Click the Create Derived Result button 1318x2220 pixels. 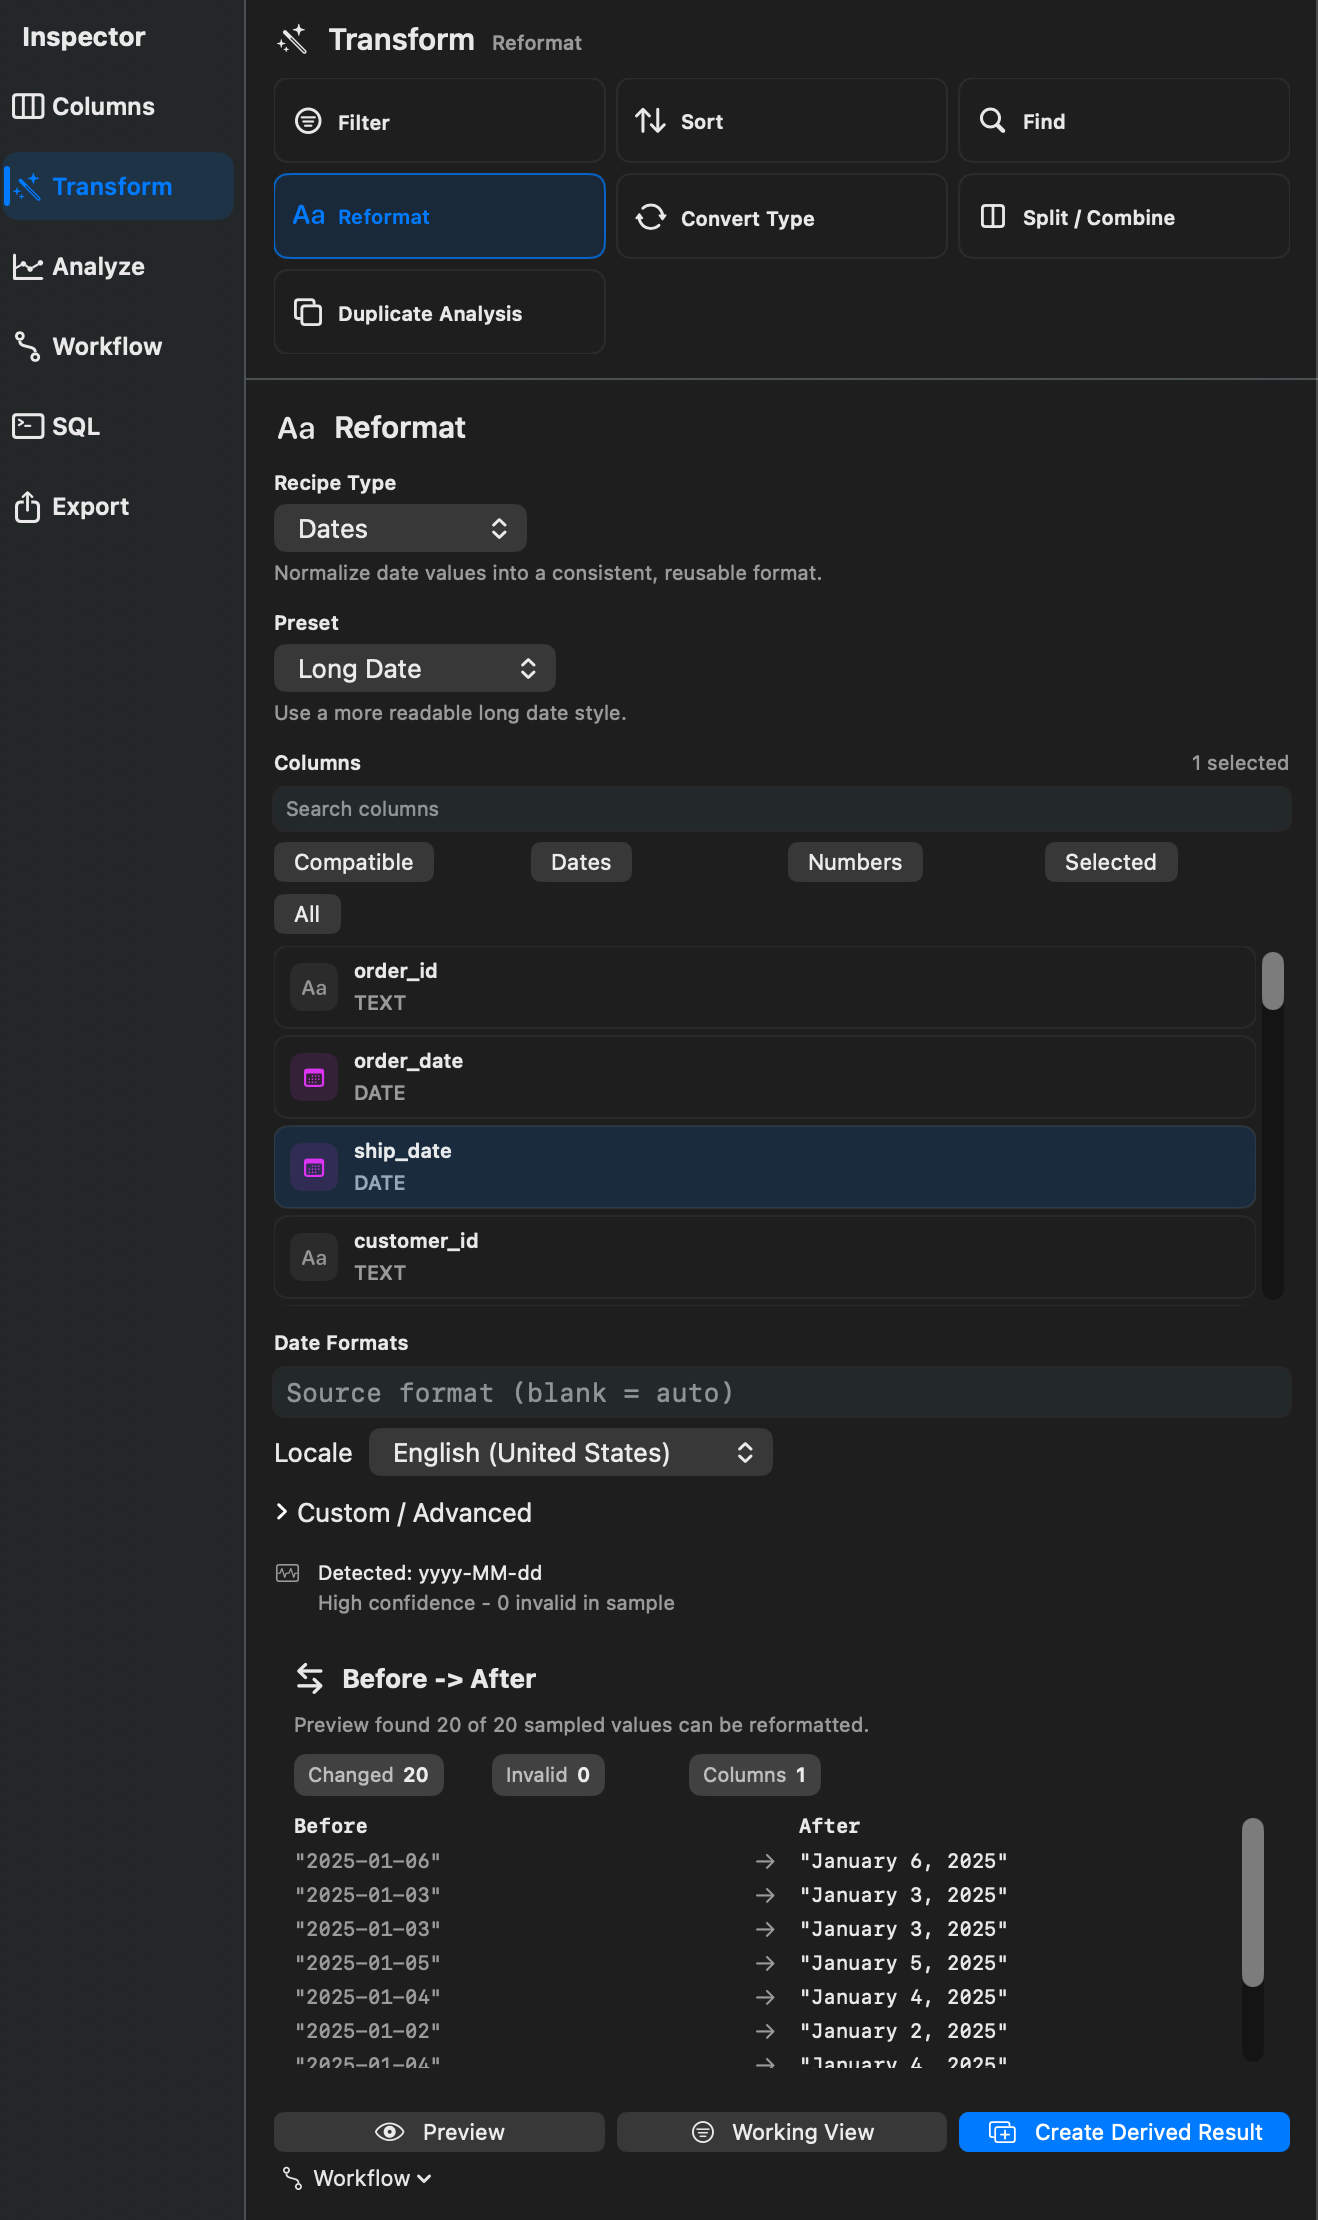click(1124, 2132)
